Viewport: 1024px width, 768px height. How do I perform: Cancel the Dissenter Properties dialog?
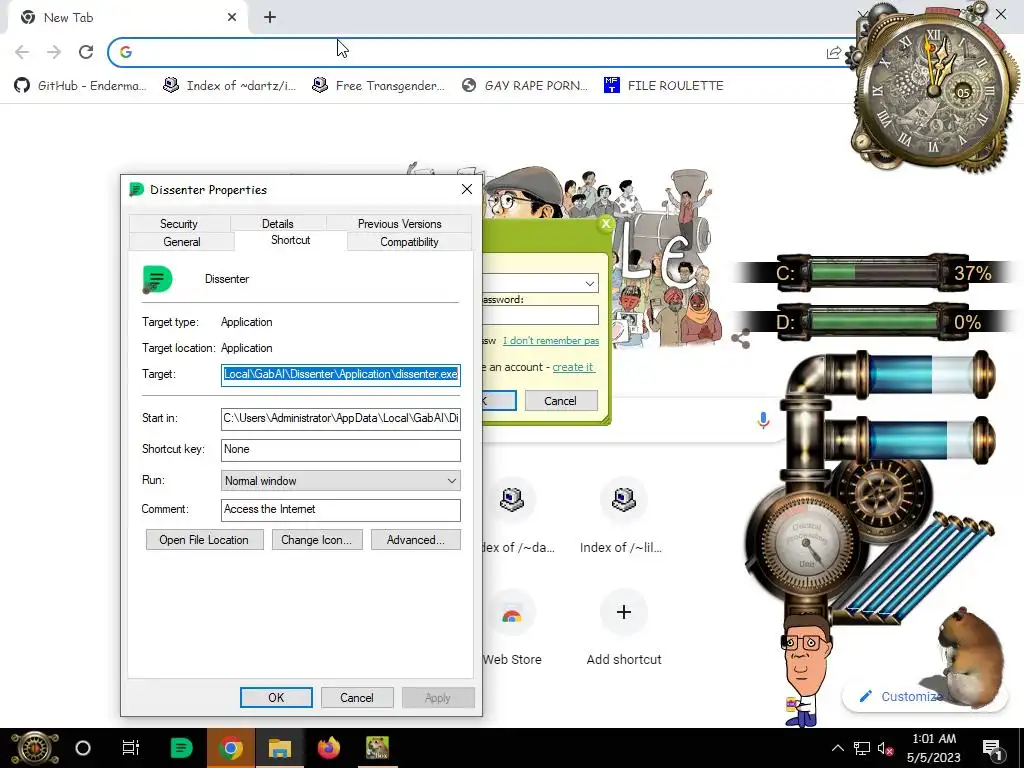[357, 697]
